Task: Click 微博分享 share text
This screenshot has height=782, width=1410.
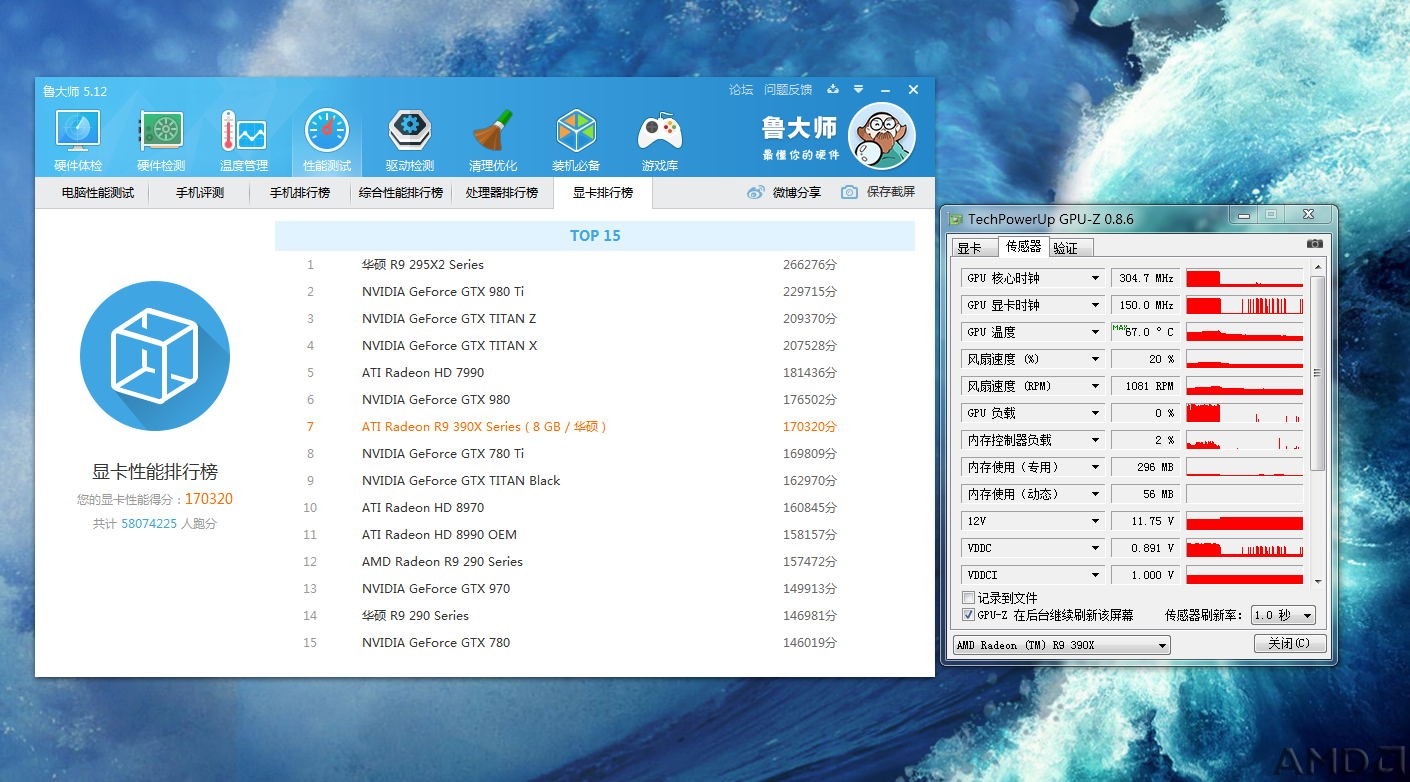Action: pos(797,192)
